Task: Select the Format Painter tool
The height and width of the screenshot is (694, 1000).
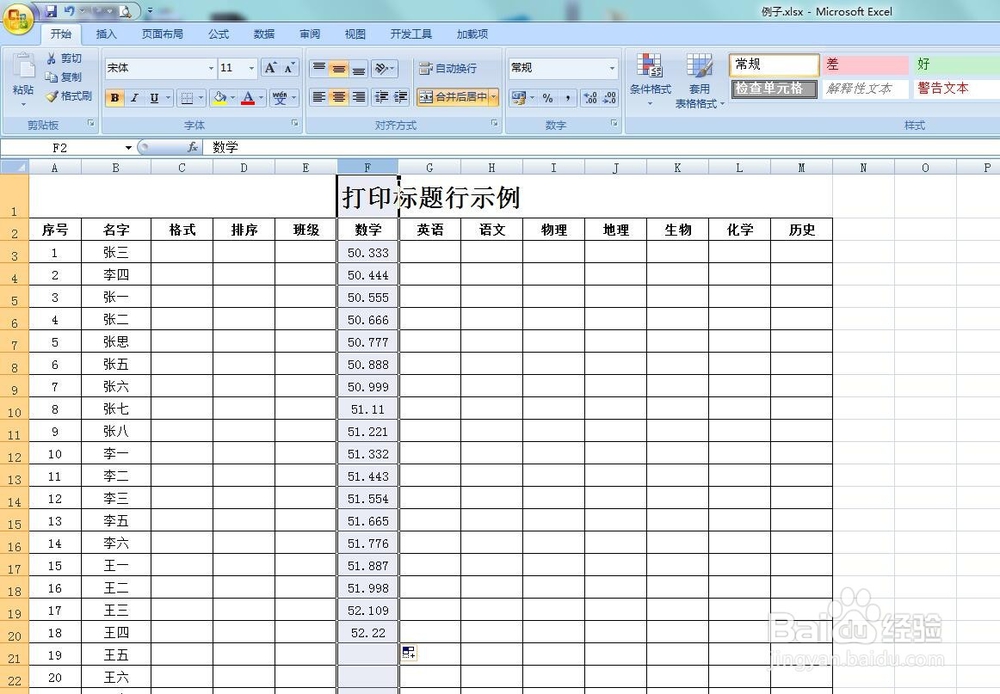Action: tap(70, 97)
